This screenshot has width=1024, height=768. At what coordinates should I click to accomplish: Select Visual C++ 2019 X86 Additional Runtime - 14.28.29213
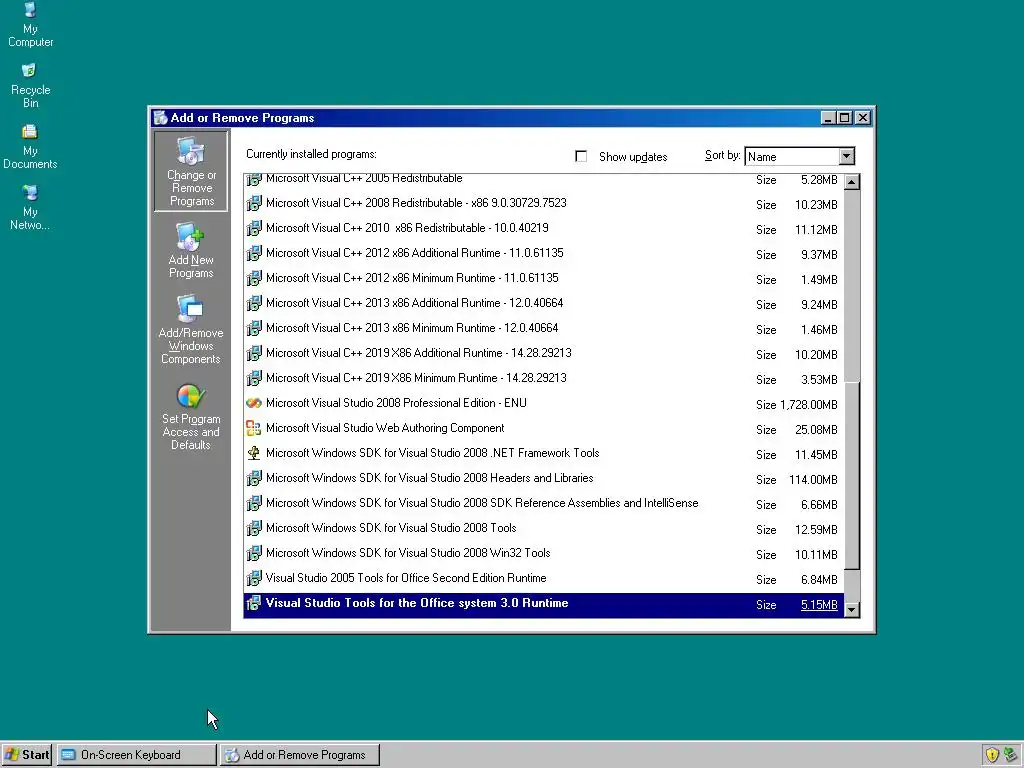(543, 353)
